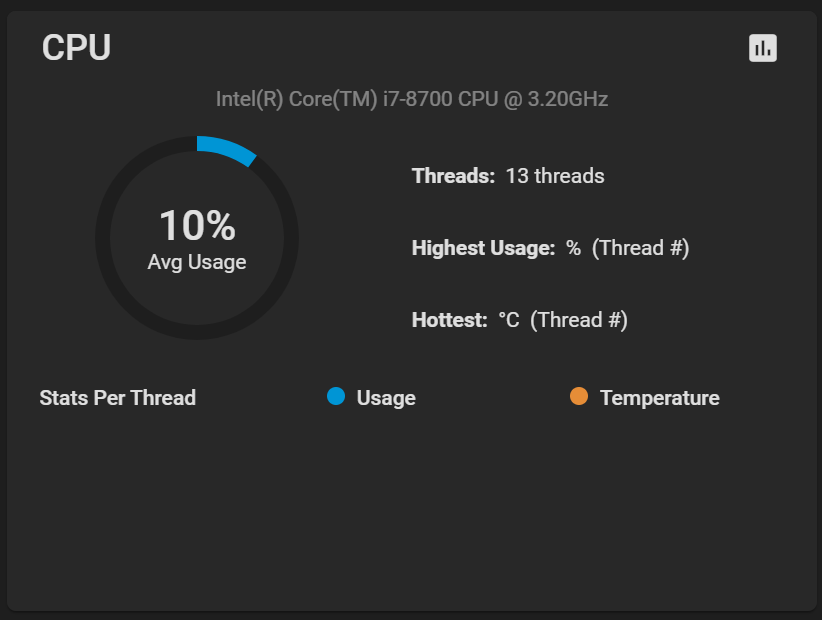Click the Highest Usage label
Viewport: 822px width, 620px height.
(x=483, y=248)
